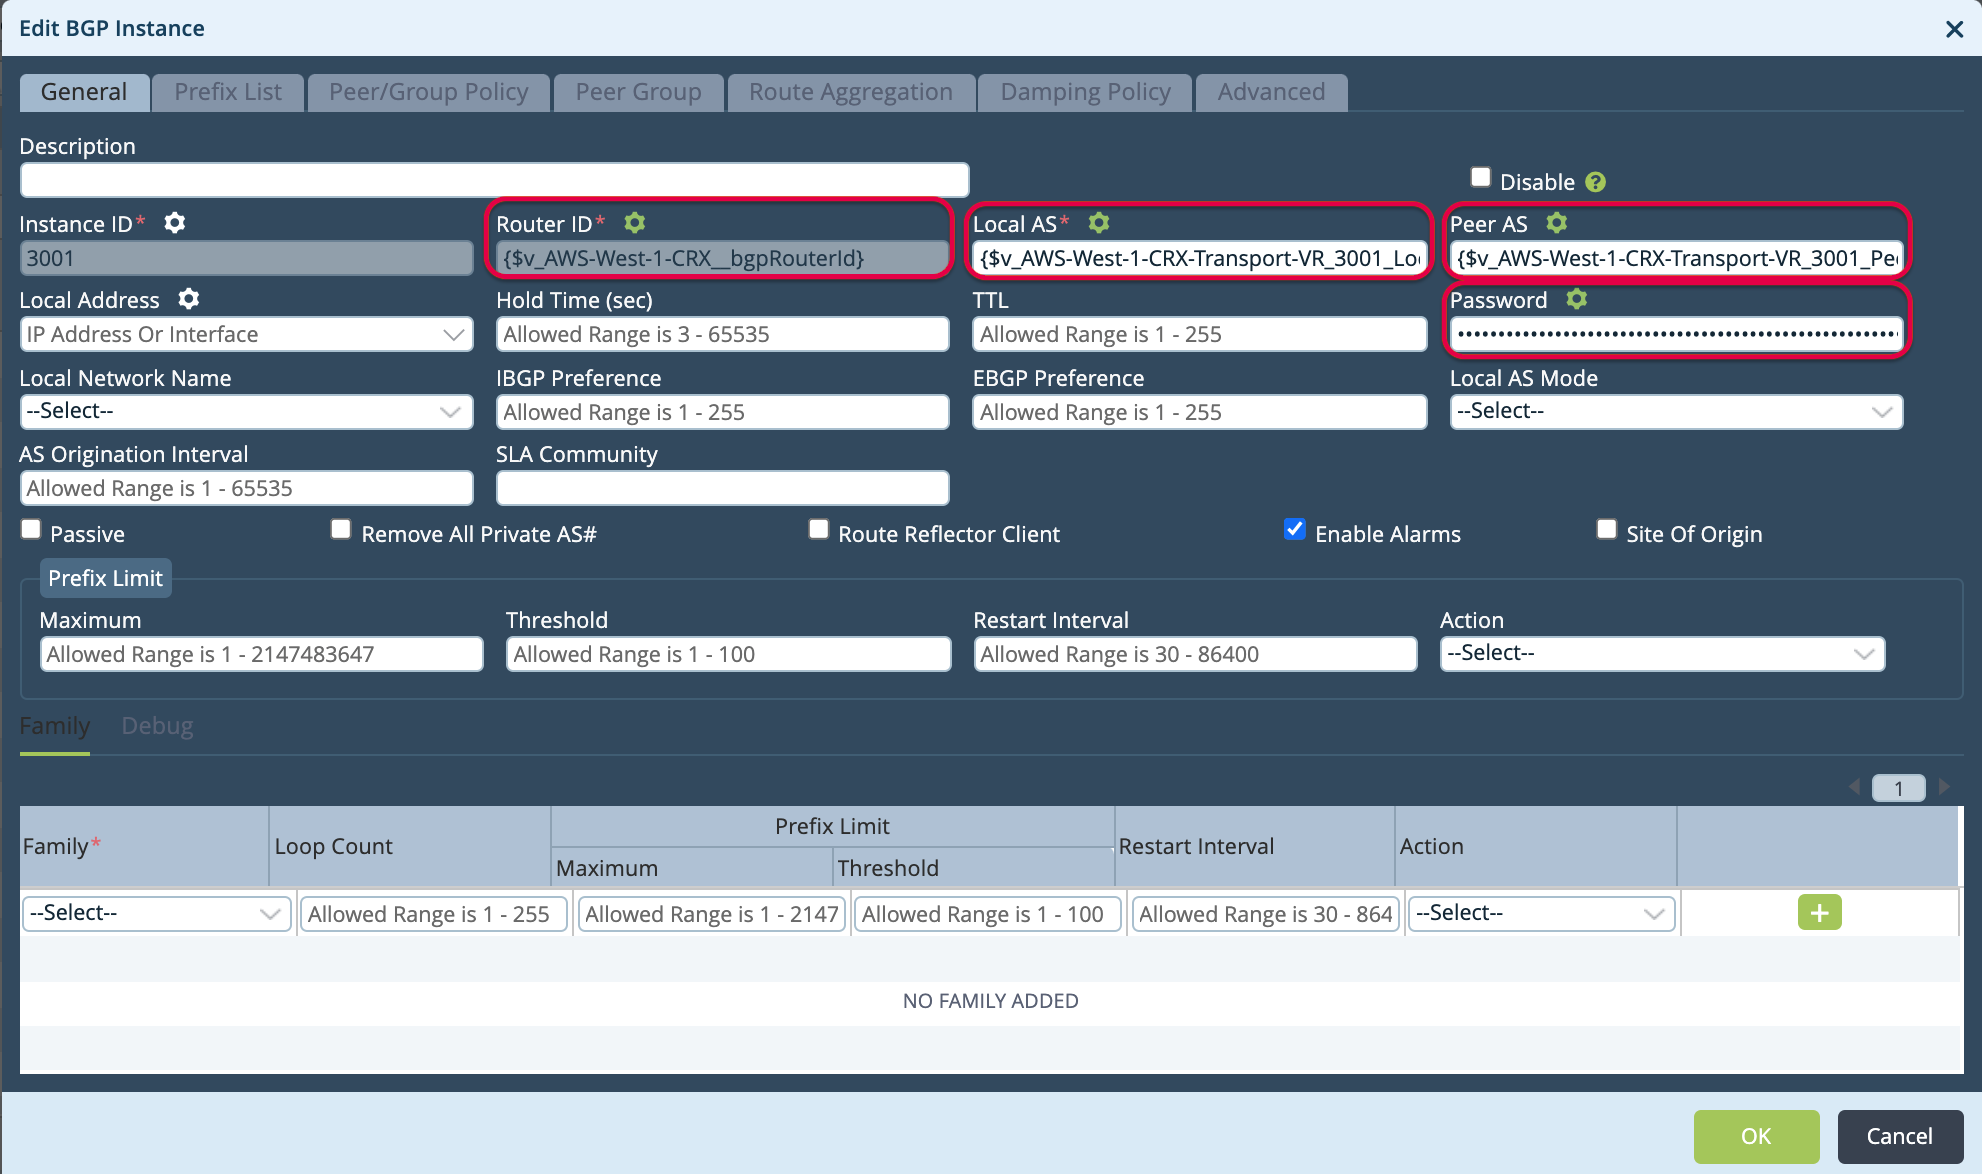Click the Local Address gear icon
1982x1174 pixels.
point(189,299)
